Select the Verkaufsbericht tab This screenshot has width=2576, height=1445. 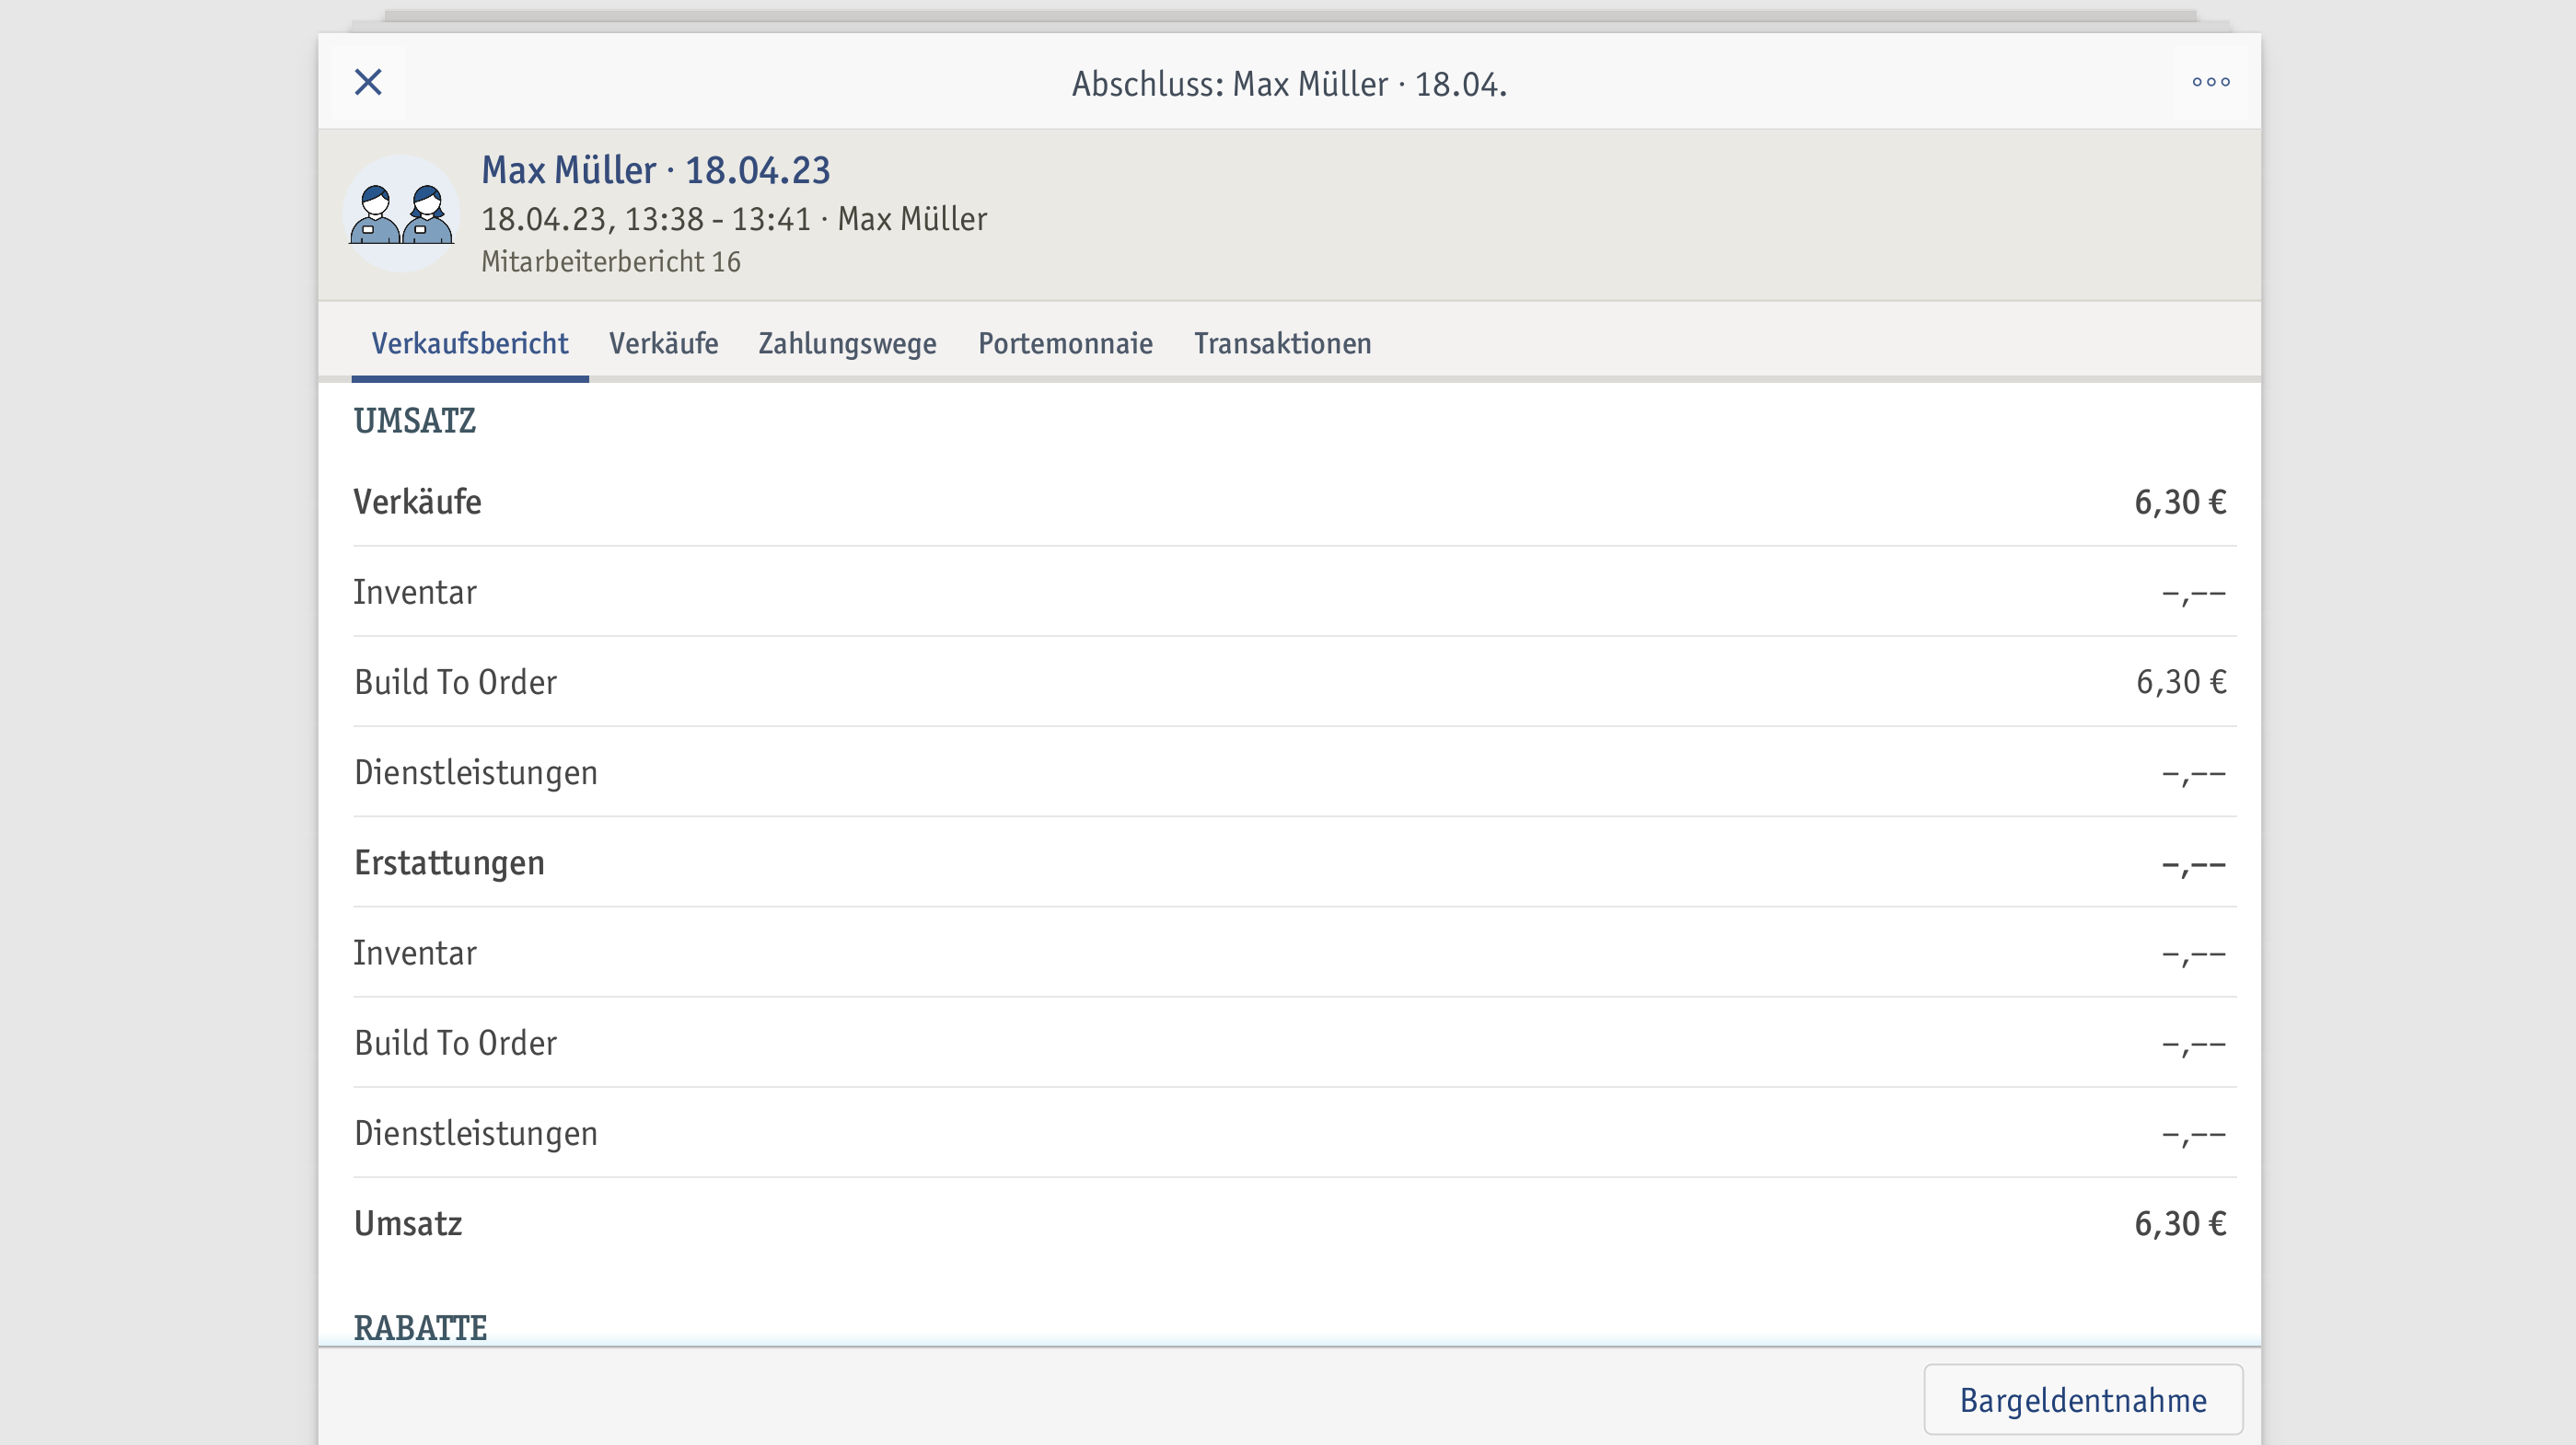[x=470, y=343]
